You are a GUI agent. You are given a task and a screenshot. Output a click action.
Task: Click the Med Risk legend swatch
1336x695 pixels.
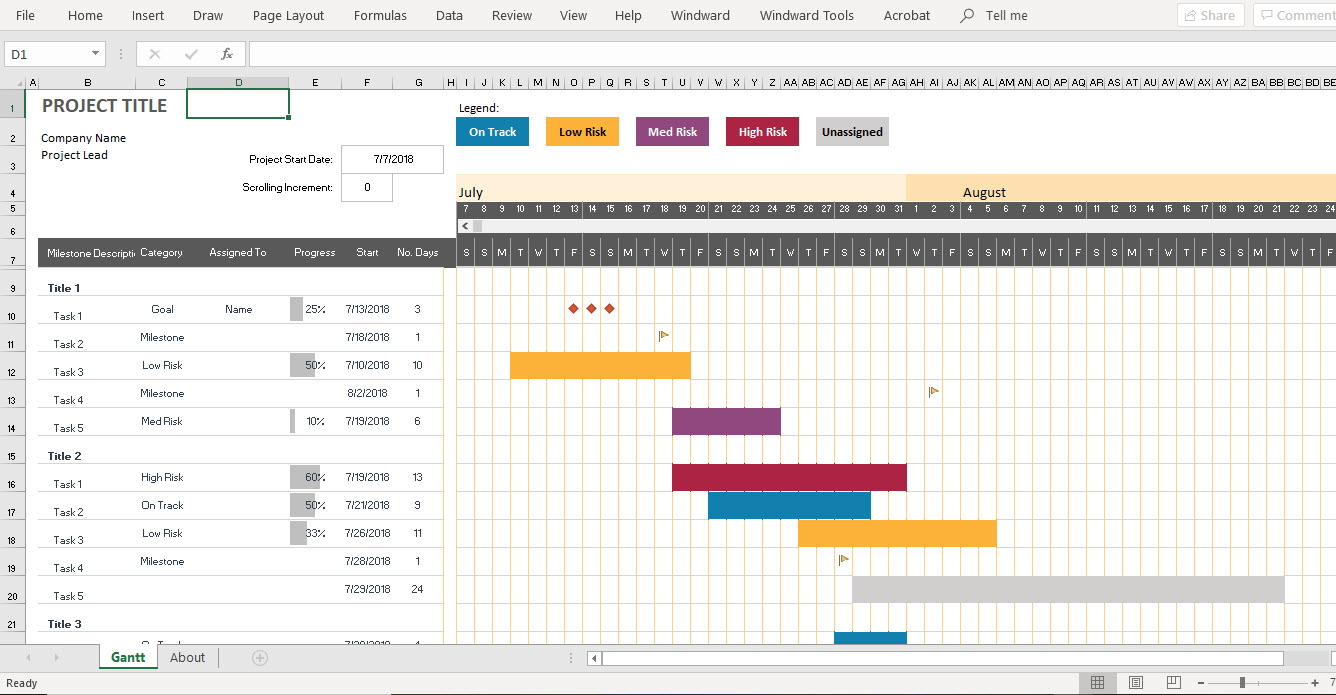672,132
